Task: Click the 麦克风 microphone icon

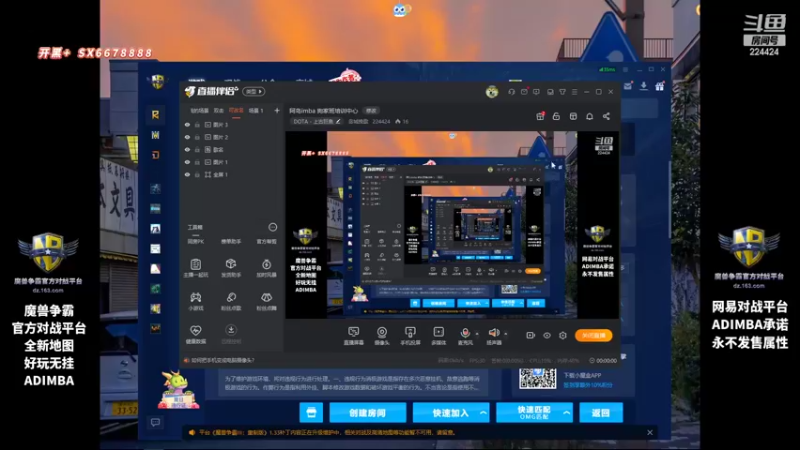Action: 465,332
